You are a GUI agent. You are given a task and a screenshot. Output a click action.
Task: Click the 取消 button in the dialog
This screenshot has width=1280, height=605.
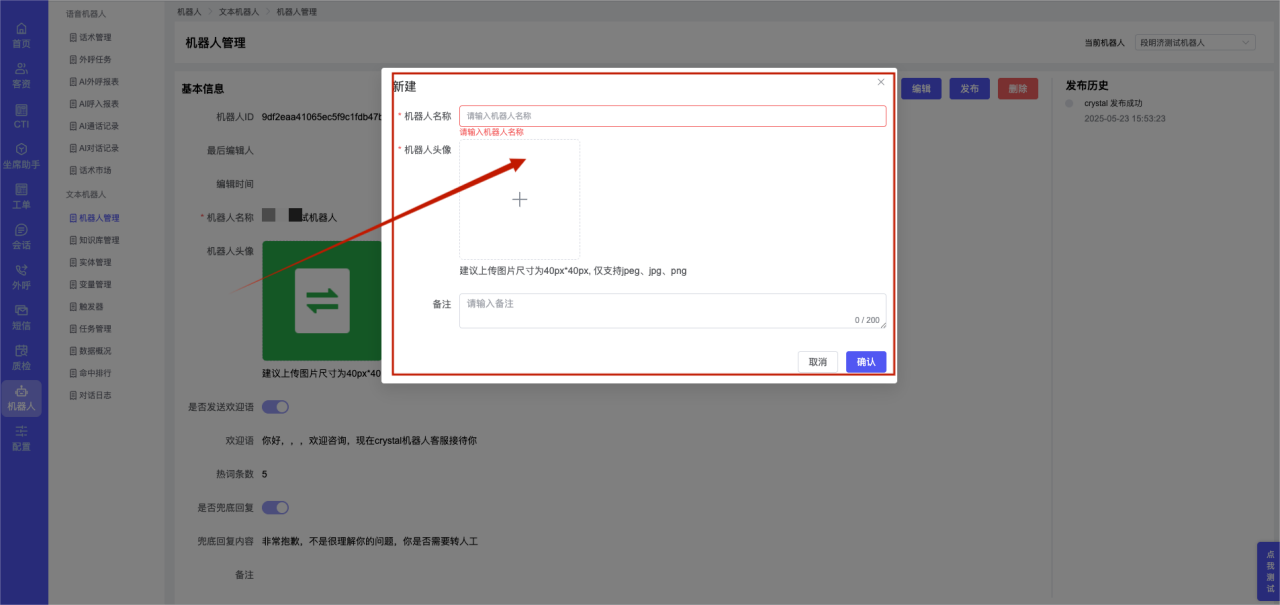coord(817,362)
